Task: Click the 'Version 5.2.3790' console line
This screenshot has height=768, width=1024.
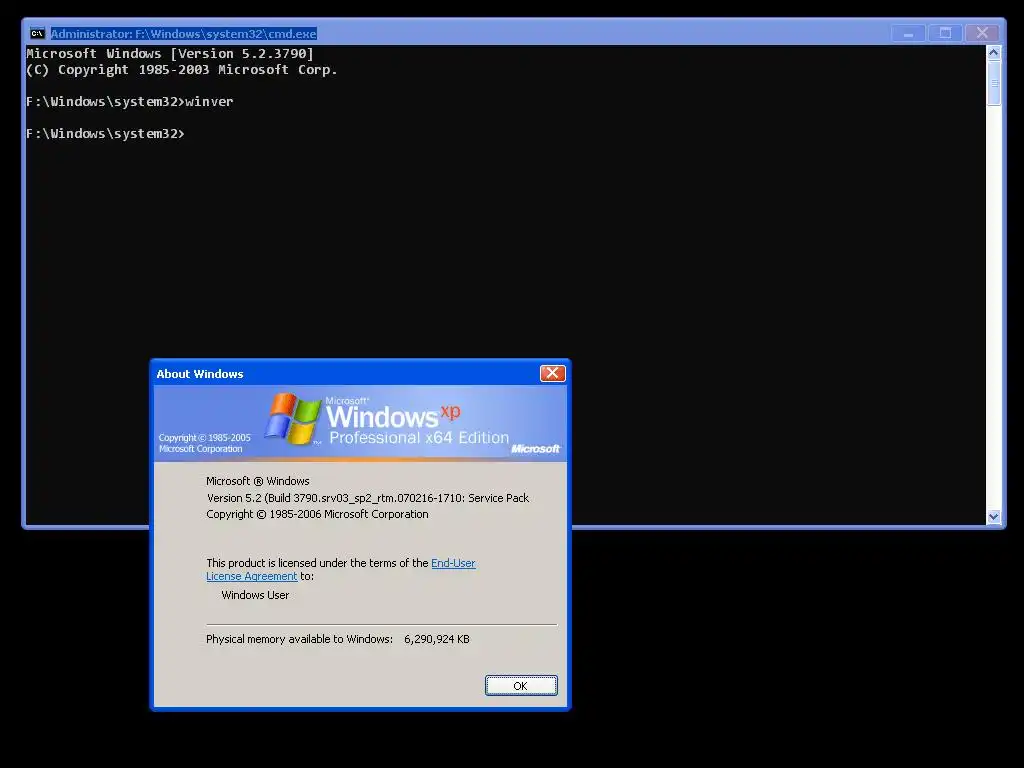Action: click(170, 54)
